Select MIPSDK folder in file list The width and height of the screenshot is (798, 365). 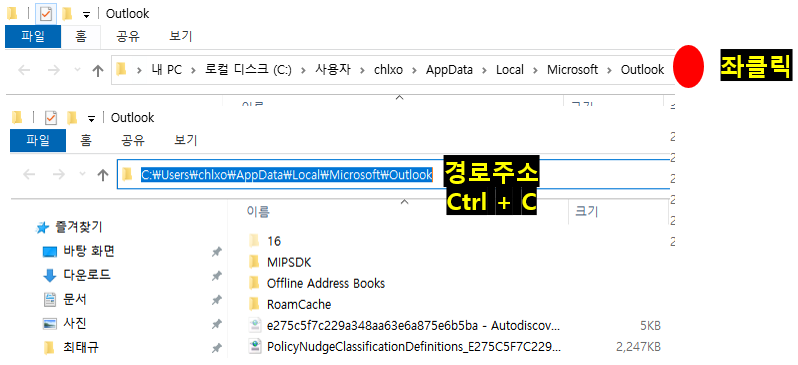(289, 263)
